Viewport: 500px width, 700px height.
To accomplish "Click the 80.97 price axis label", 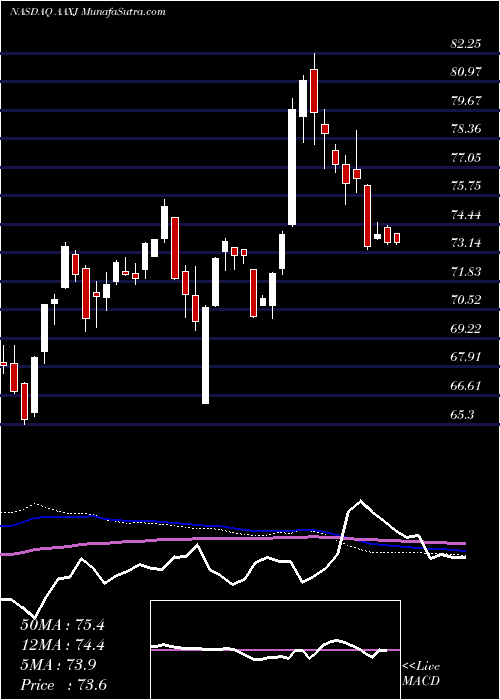I will coord(466,72).
